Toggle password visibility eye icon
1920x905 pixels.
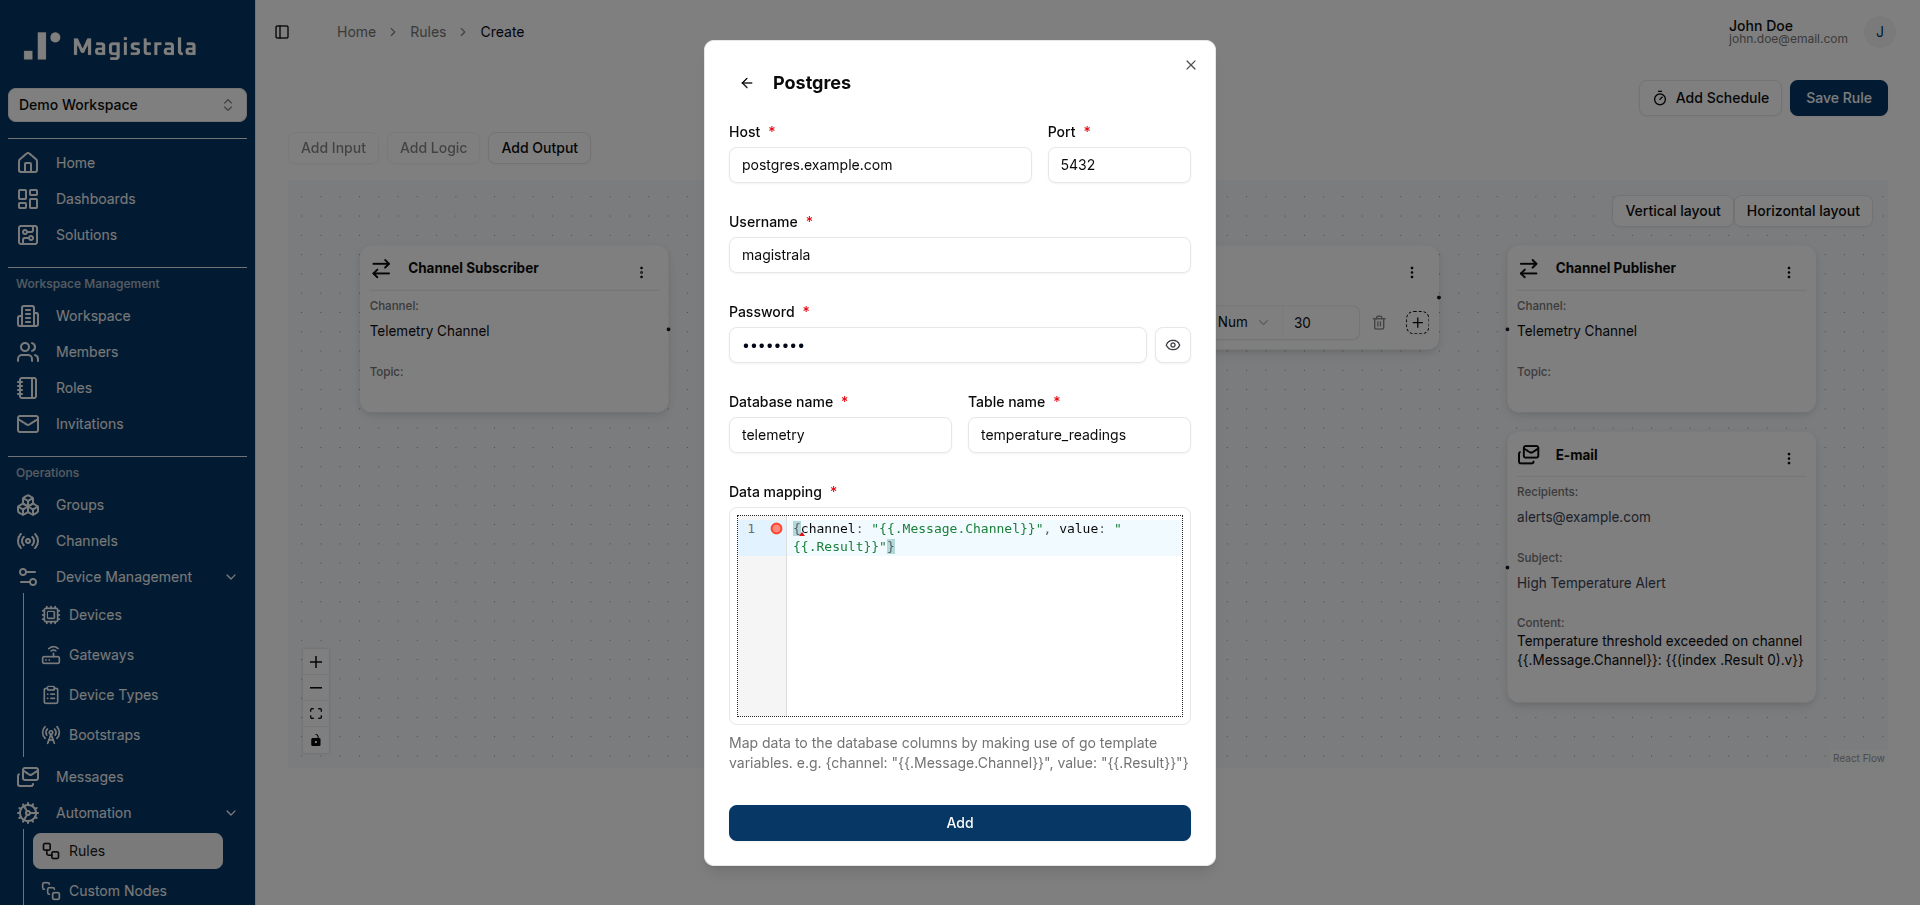coord(1172,345)
